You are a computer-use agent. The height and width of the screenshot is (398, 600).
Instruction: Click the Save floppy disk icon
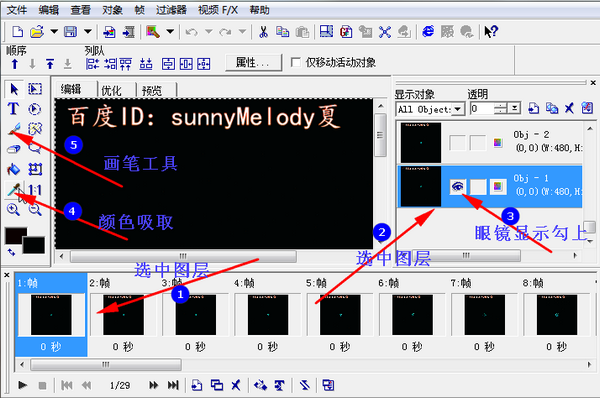(x=70, y=31)
